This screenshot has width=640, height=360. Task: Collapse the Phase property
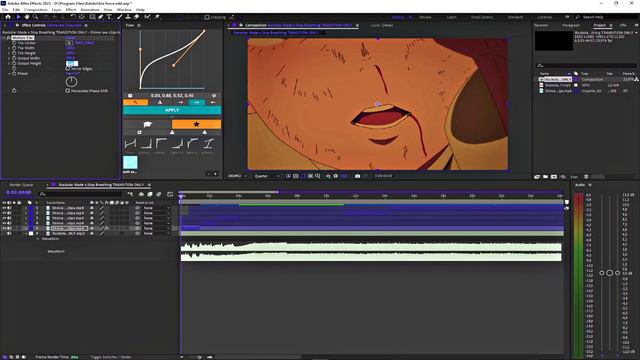pos(9,73)
